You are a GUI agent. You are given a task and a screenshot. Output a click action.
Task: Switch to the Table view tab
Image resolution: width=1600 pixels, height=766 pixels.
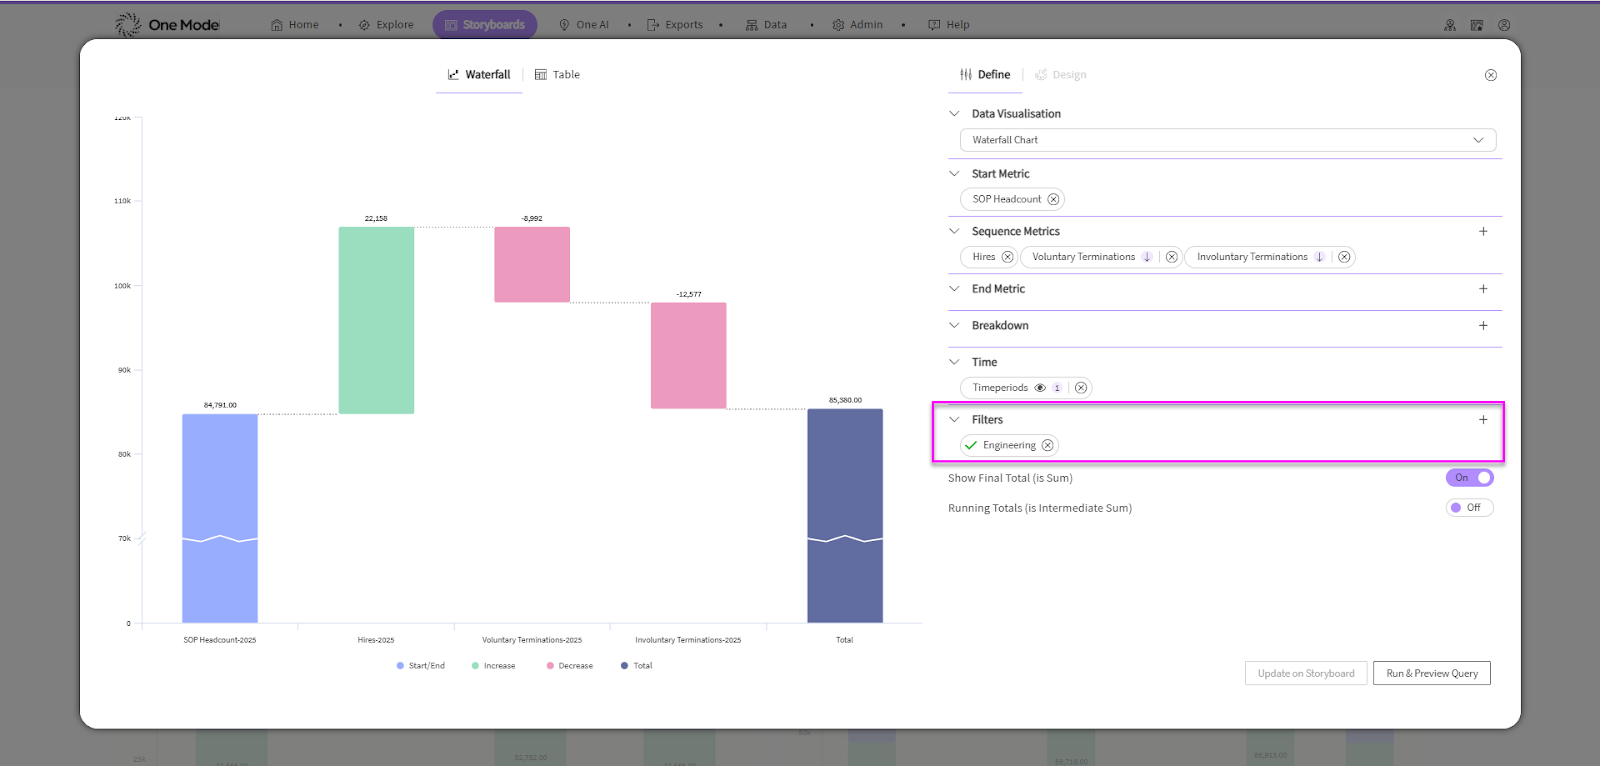pyautogui.click(x=557, y=75)
